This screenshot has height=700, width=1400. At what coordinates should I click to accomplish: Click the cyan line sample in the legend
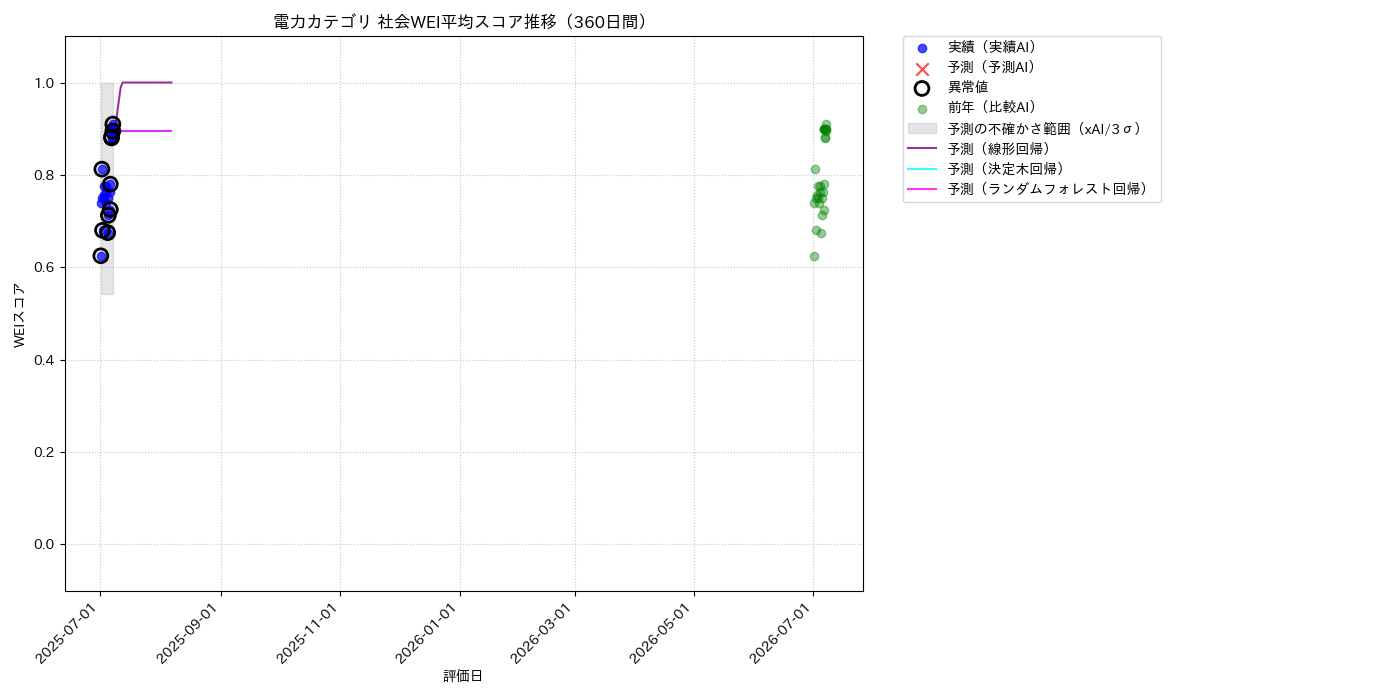922,169
